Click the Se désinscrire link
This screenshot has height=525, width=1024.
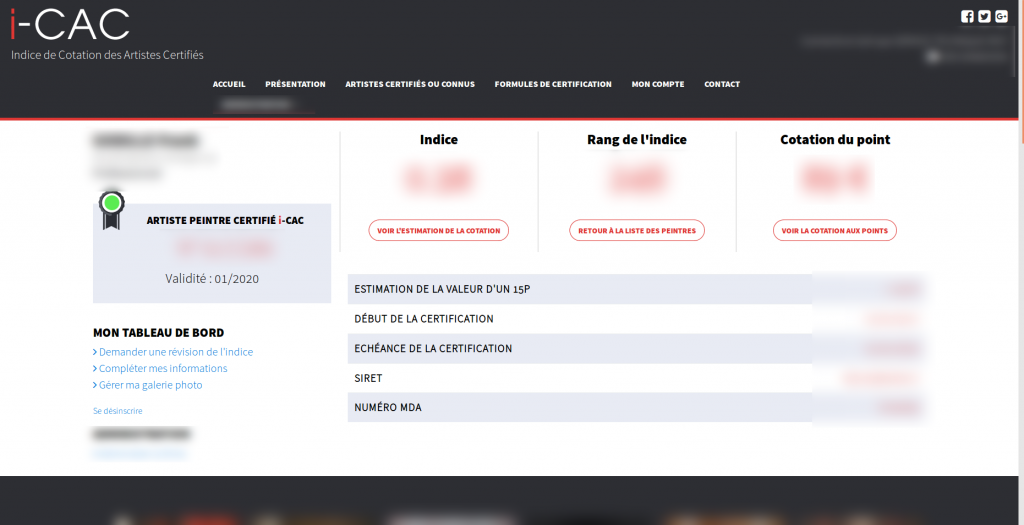(x=117, y=411)
